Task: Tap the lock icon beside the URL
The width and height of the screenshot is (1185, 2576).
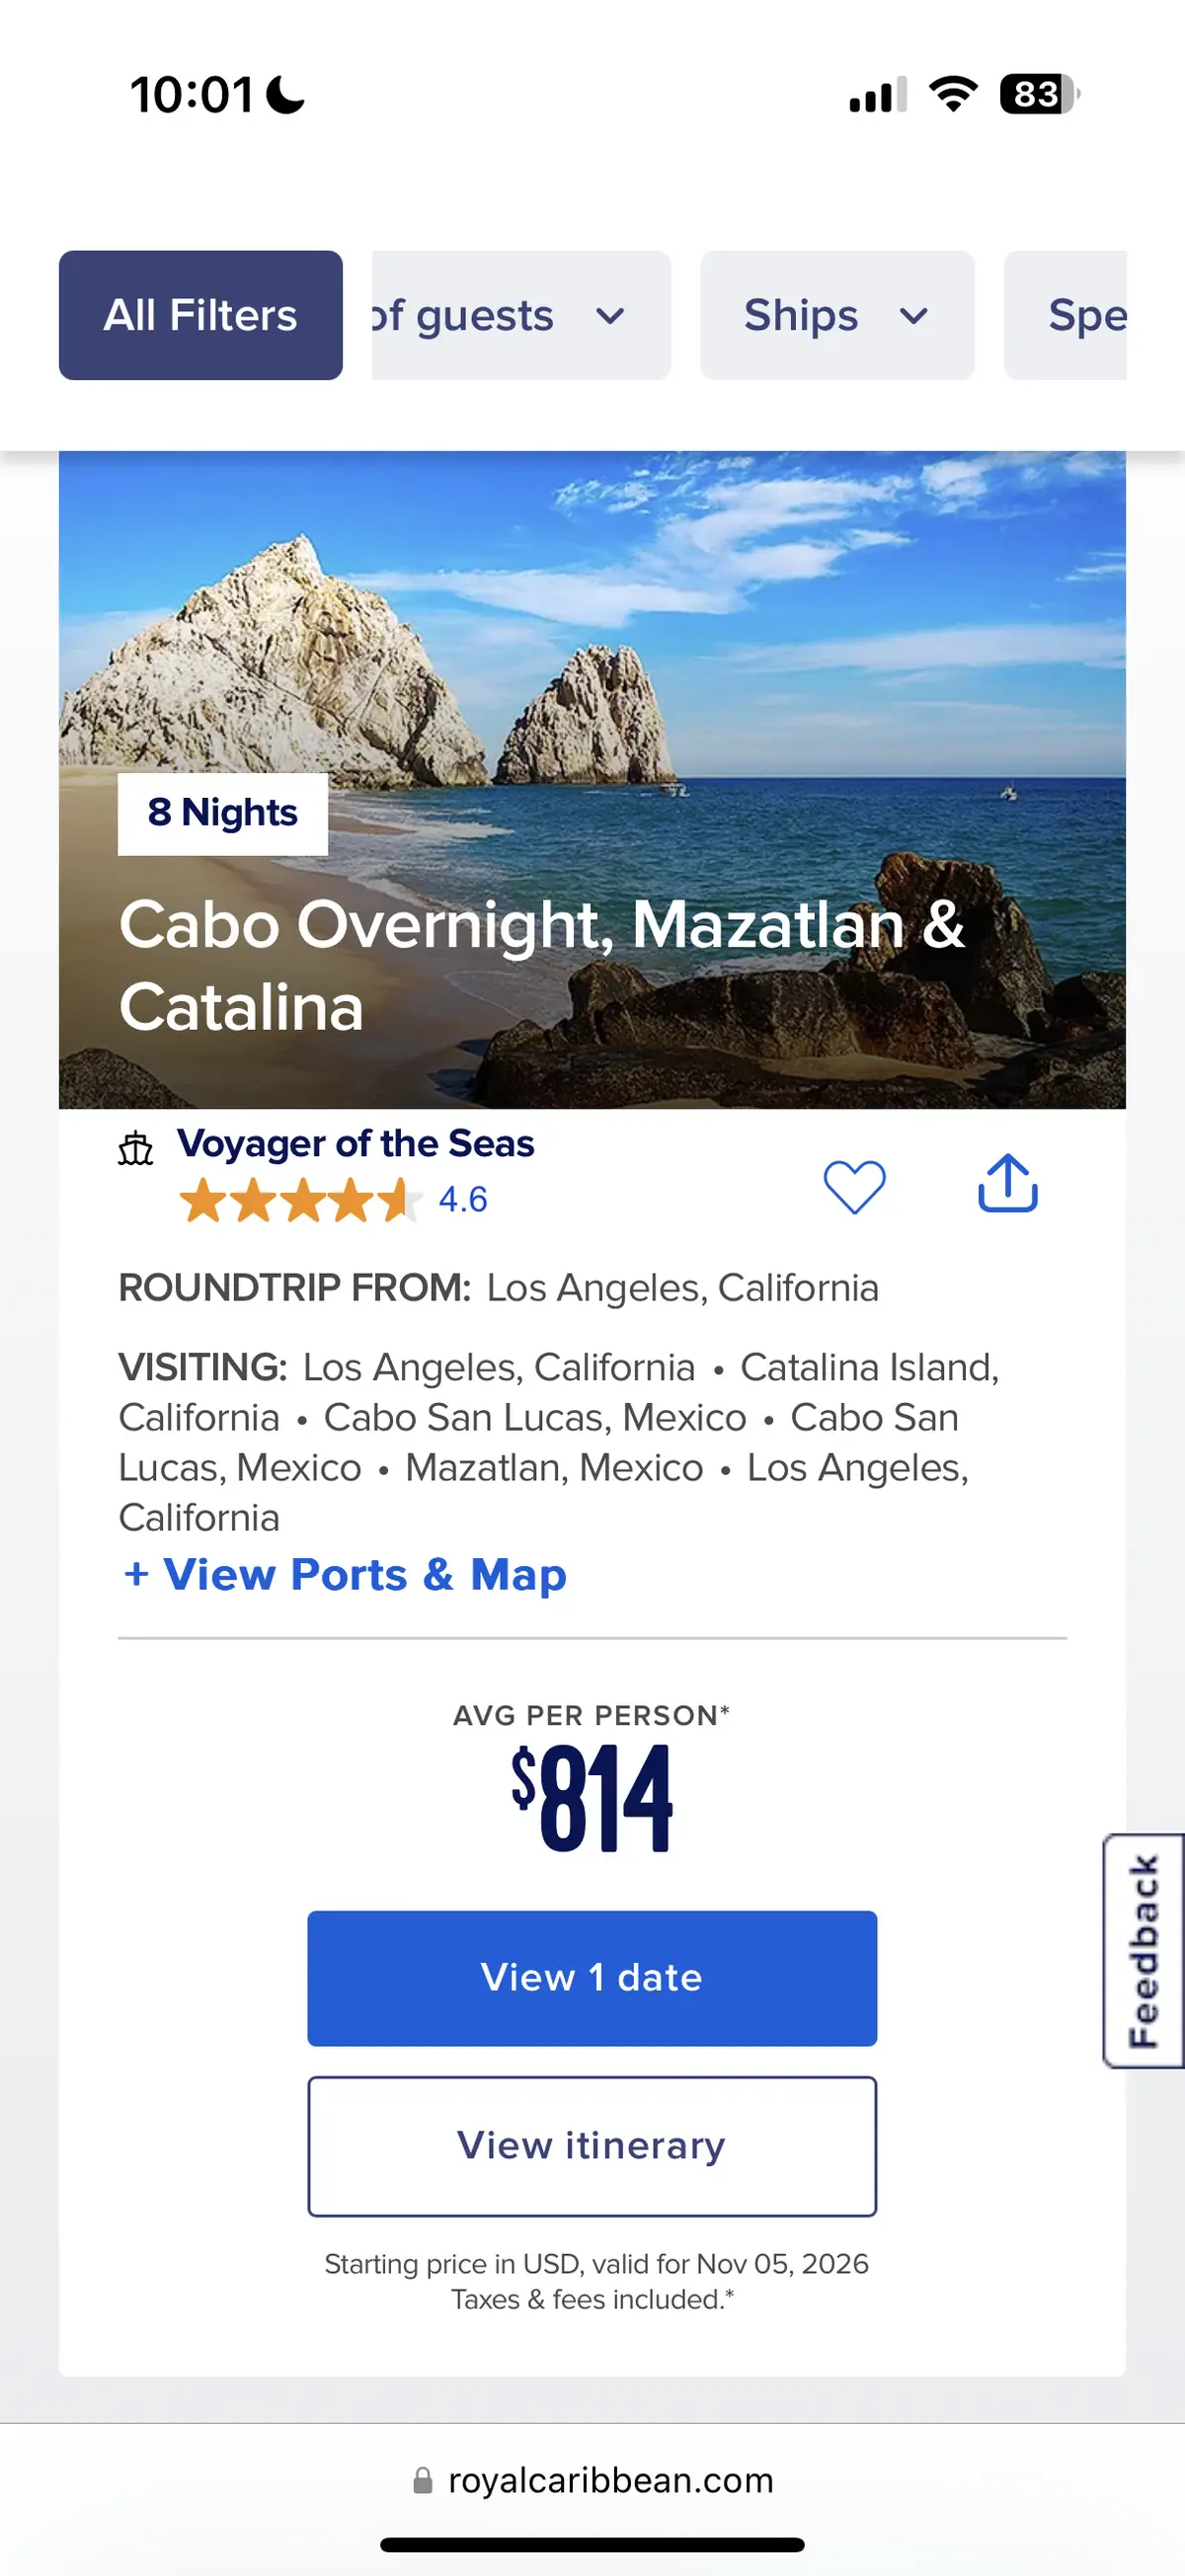Action: point(423,2480)
